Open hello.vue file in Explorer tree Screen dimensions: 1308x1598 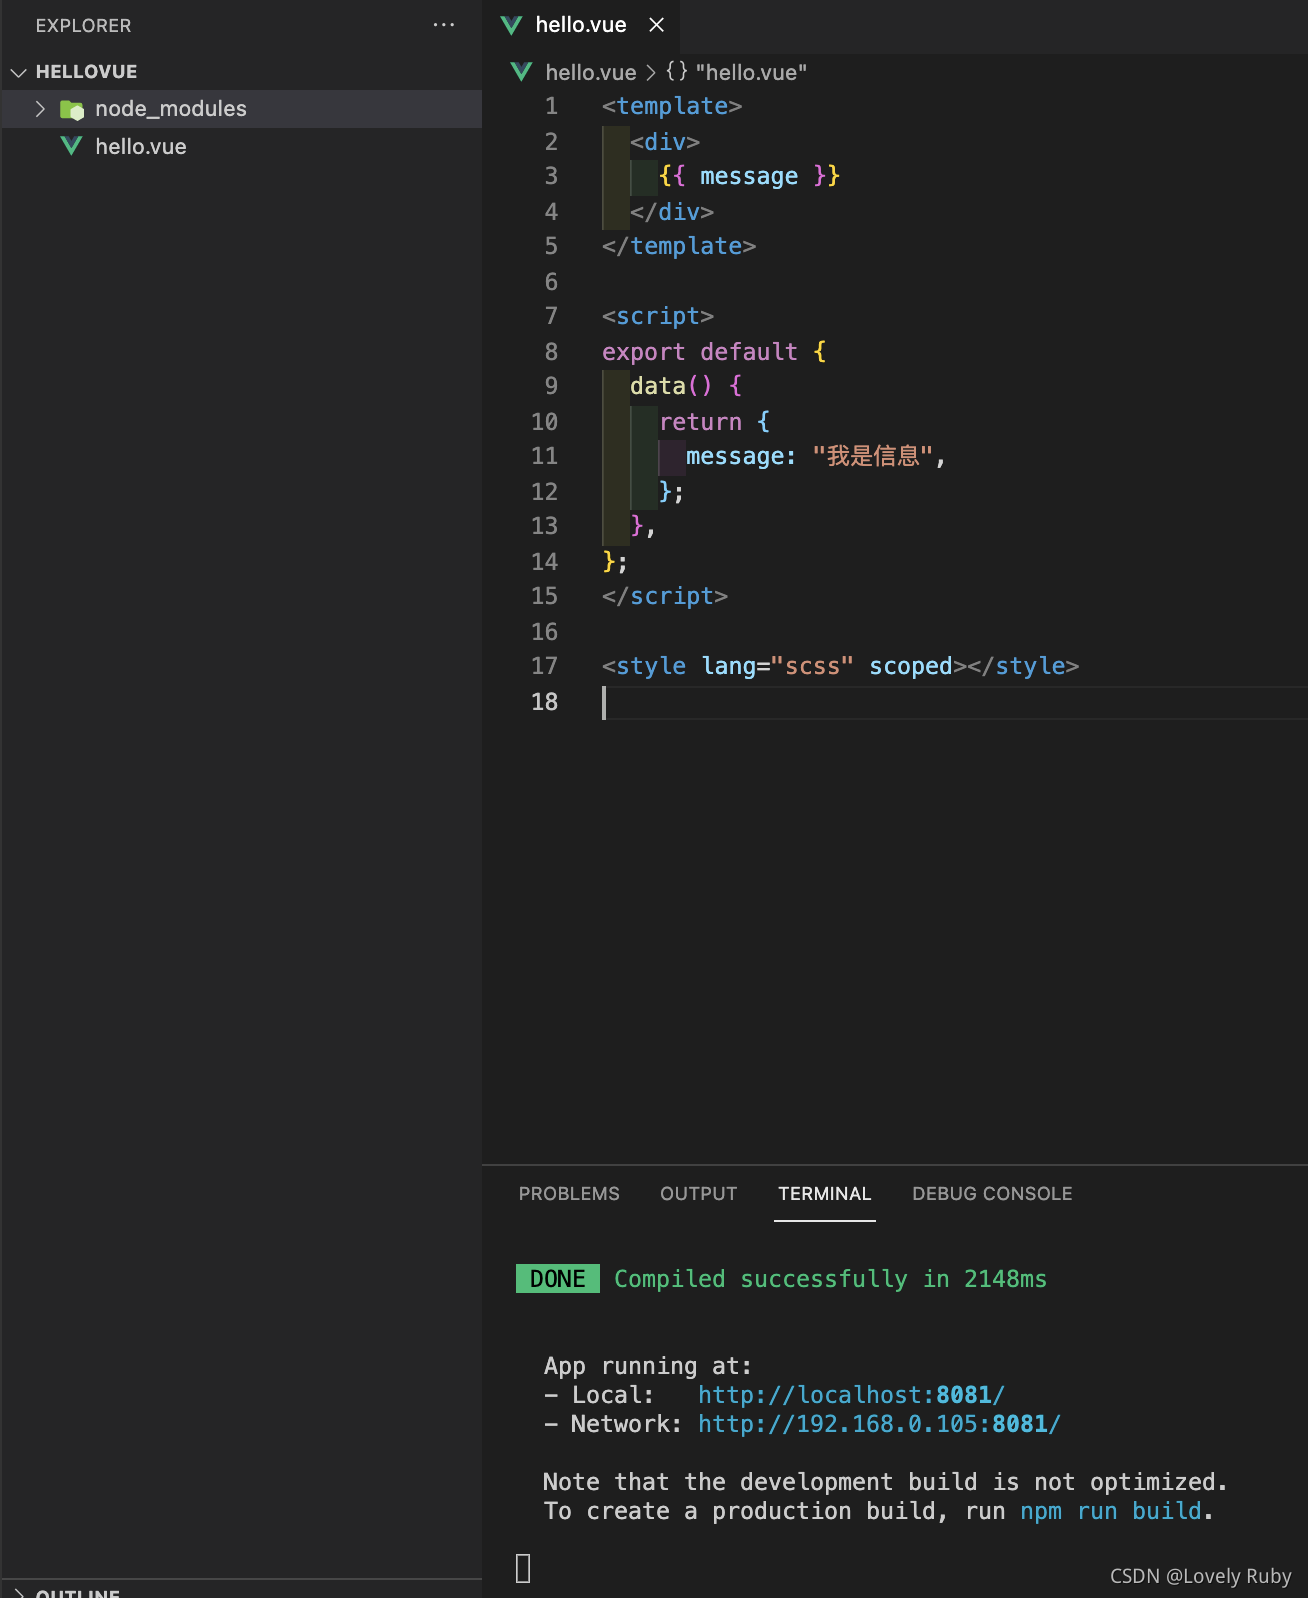(x=242, y=146)
